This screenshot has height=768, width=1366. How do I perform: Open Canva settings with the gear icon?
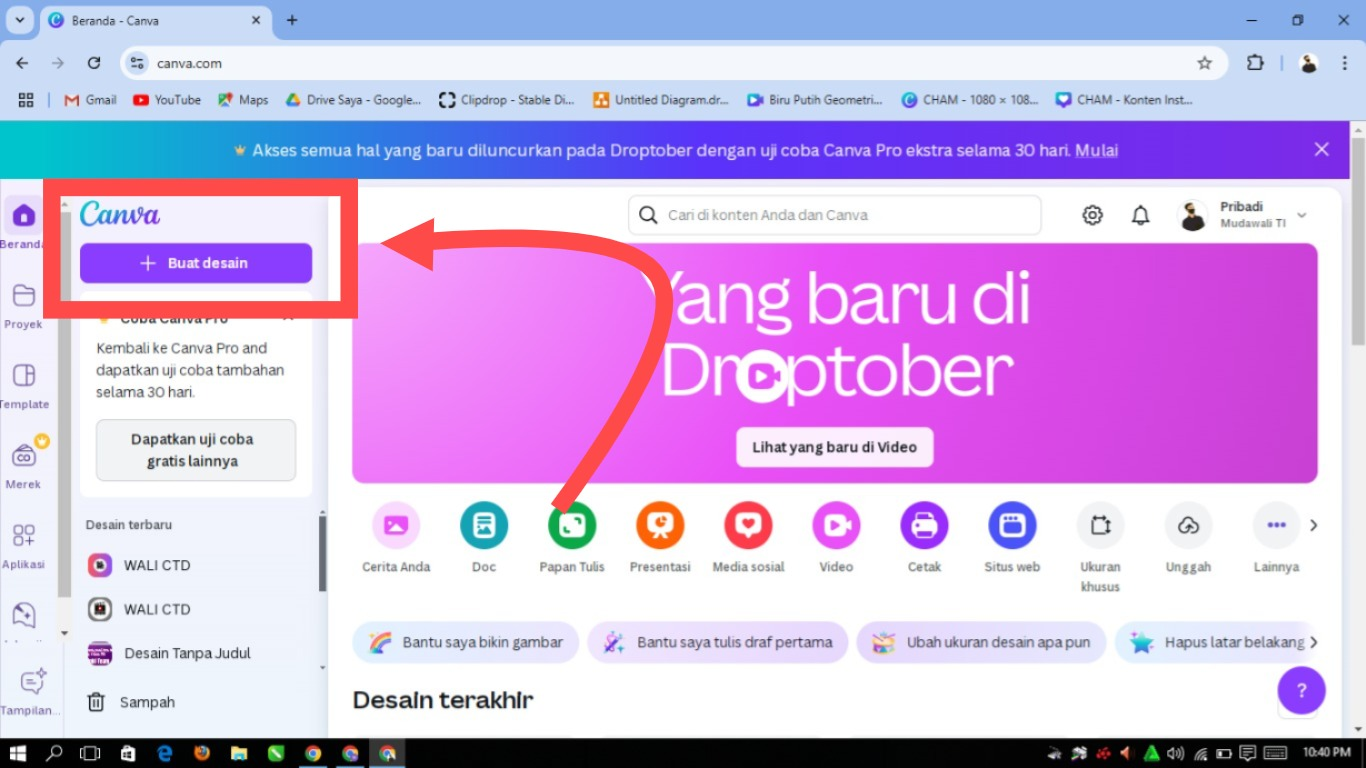[x=1093, y=215]
